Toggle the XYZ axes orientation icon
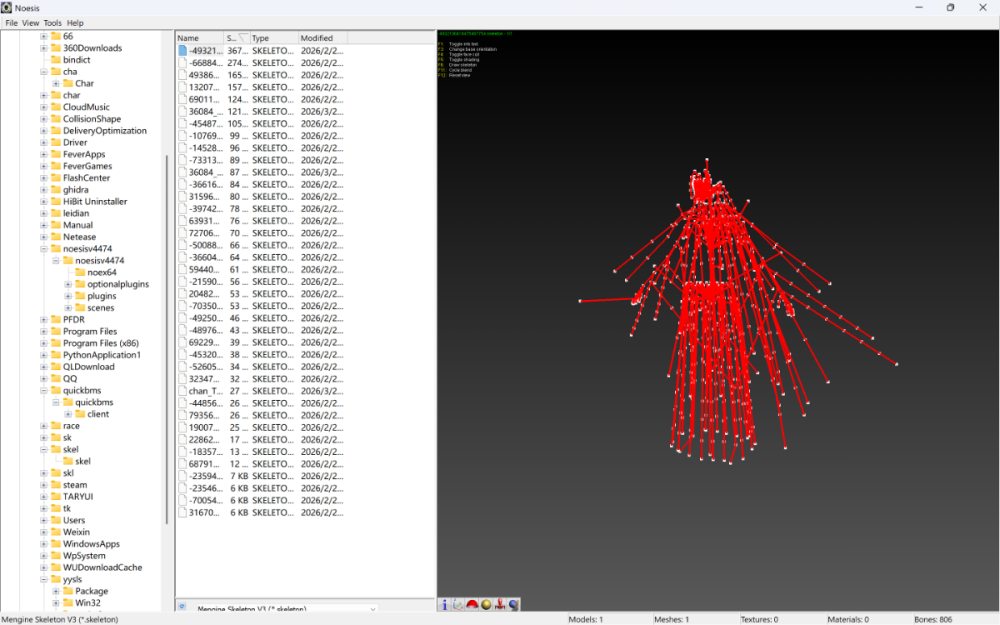 459,605
